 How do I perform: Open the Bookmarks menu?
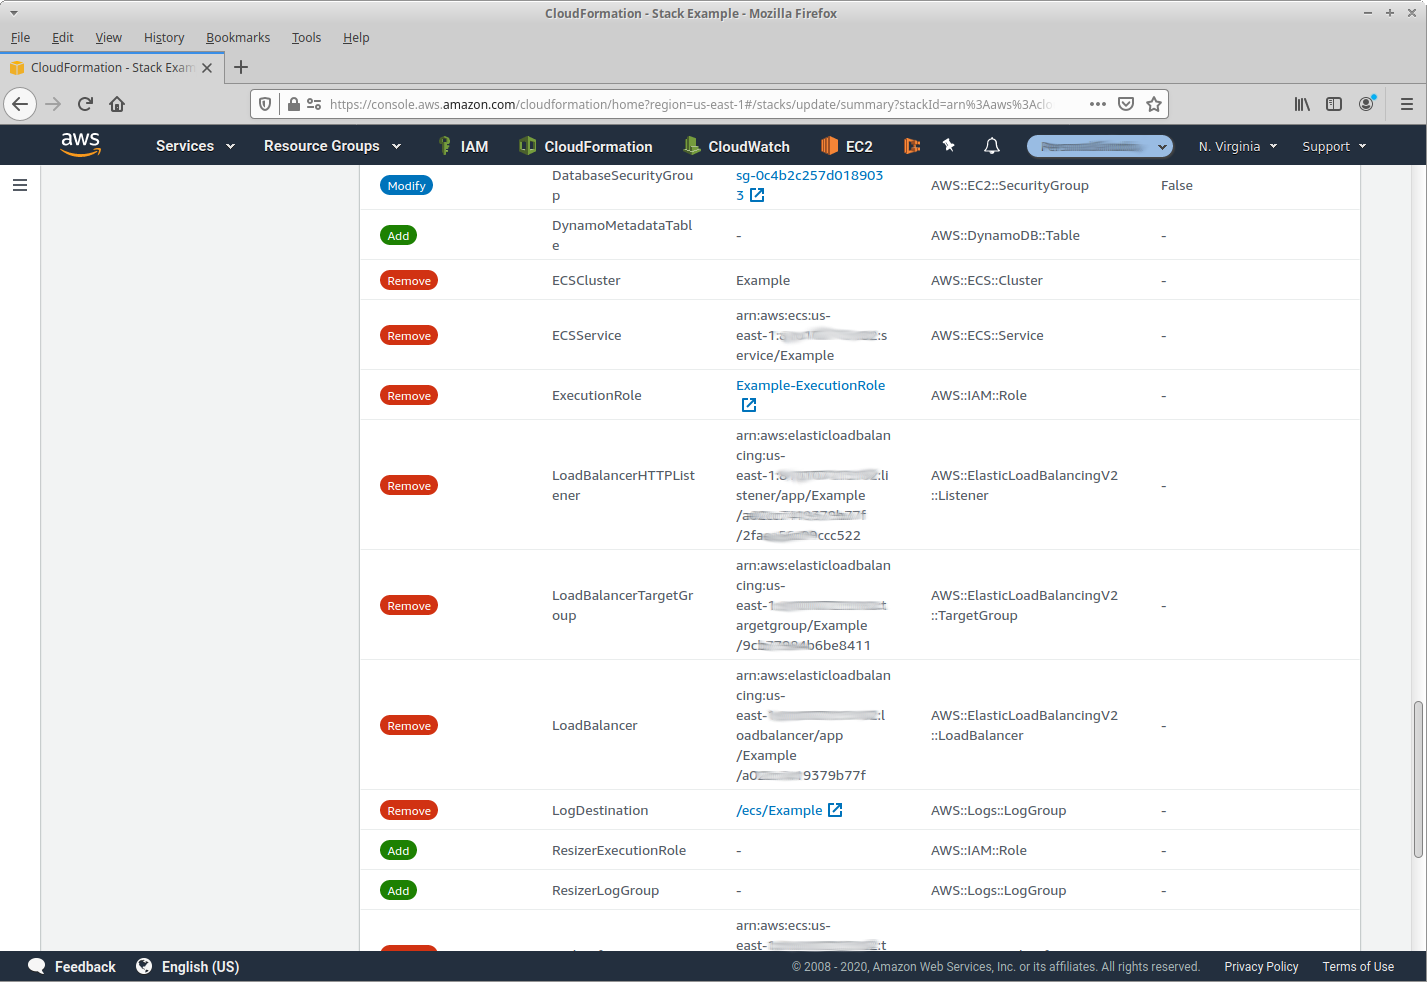tap(237, 37)
